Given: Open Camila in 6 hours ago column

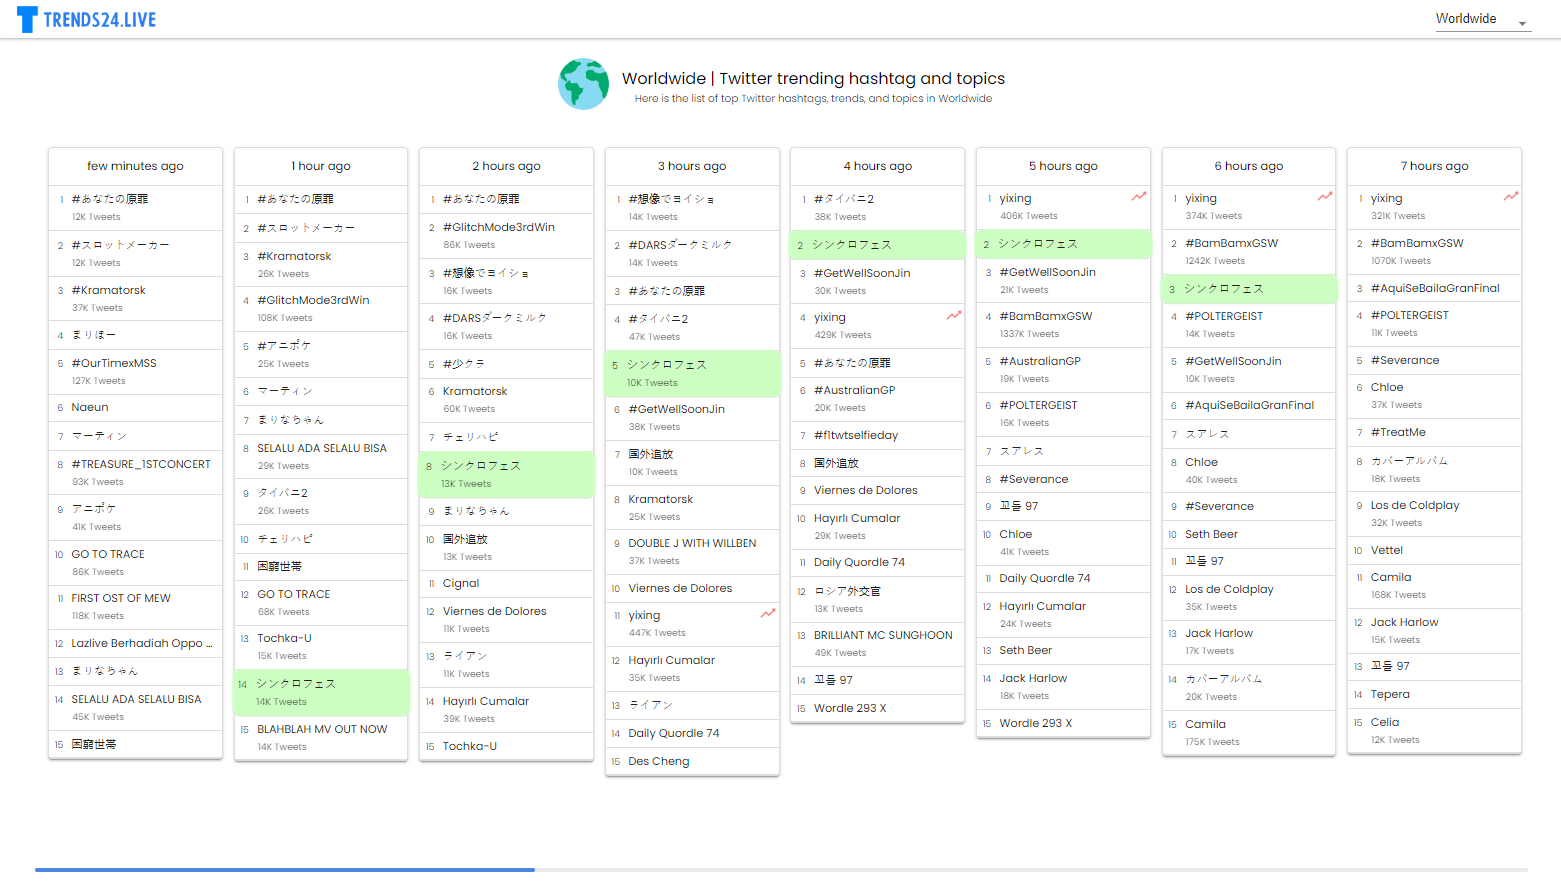Looking at the screenshot, I should point(1205,724).
